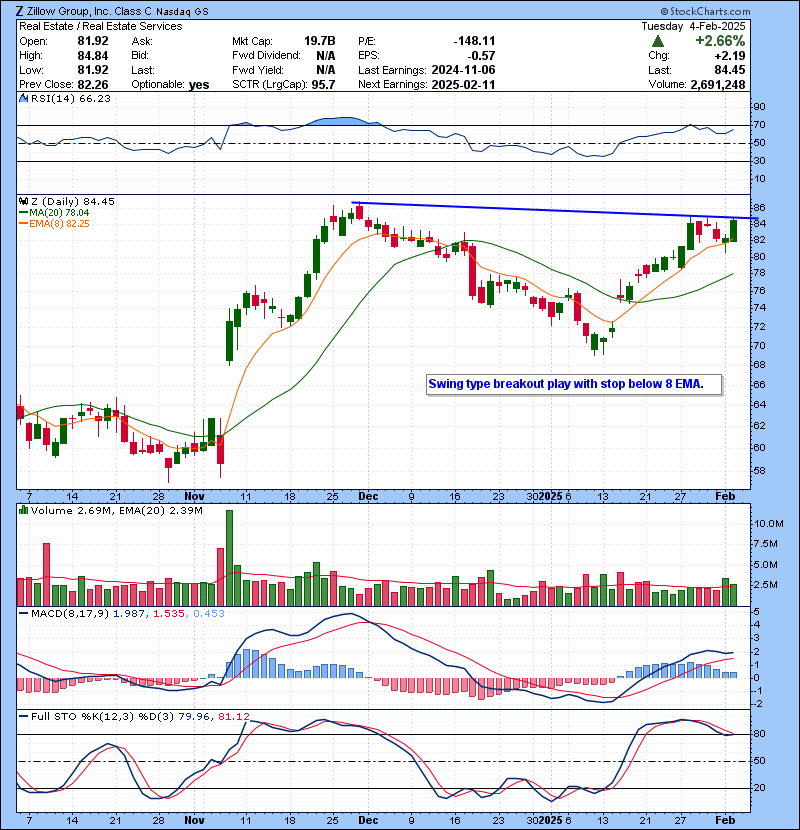The width and height of the screenshot is (800, 830).
Task: Click the RSI(14) 66.23 label
Action: point(70,98)
